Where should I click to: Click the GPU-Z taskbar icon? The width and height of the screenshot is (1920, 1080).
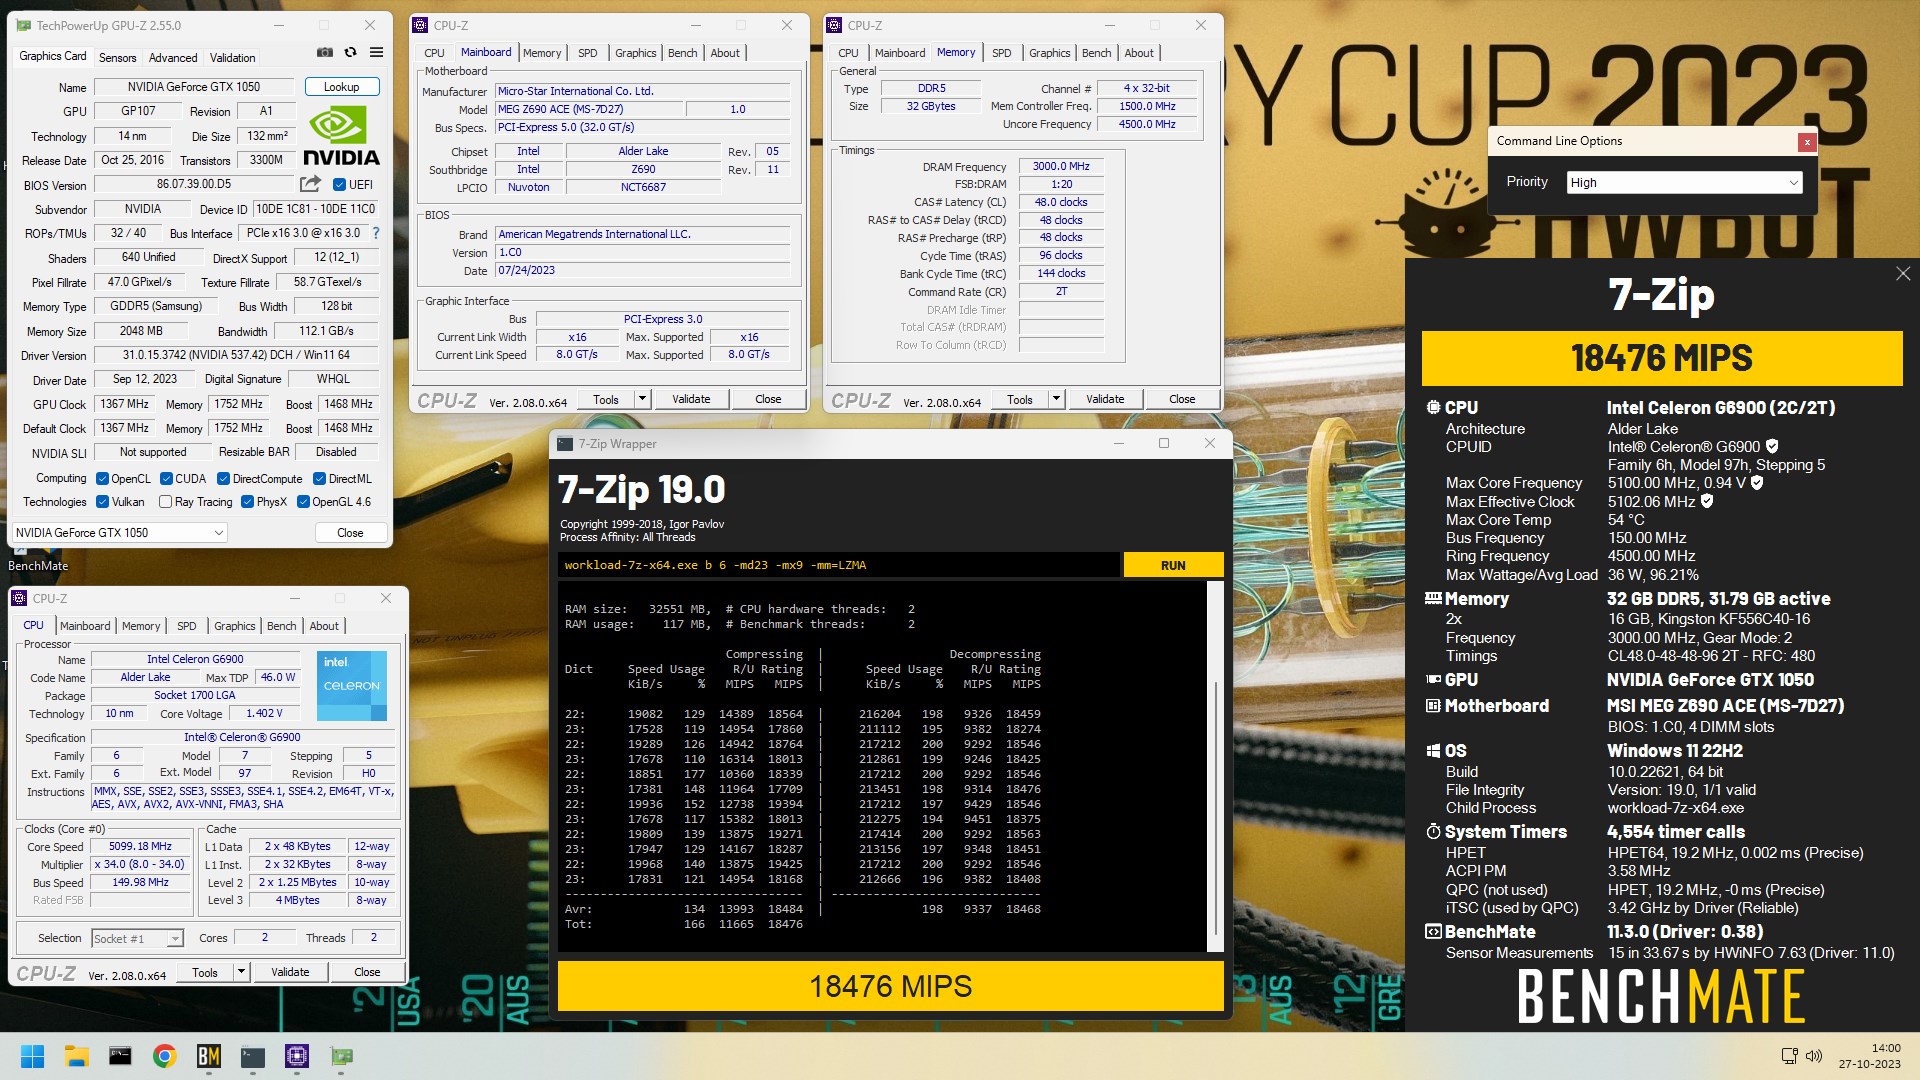tap(341, 1056)
